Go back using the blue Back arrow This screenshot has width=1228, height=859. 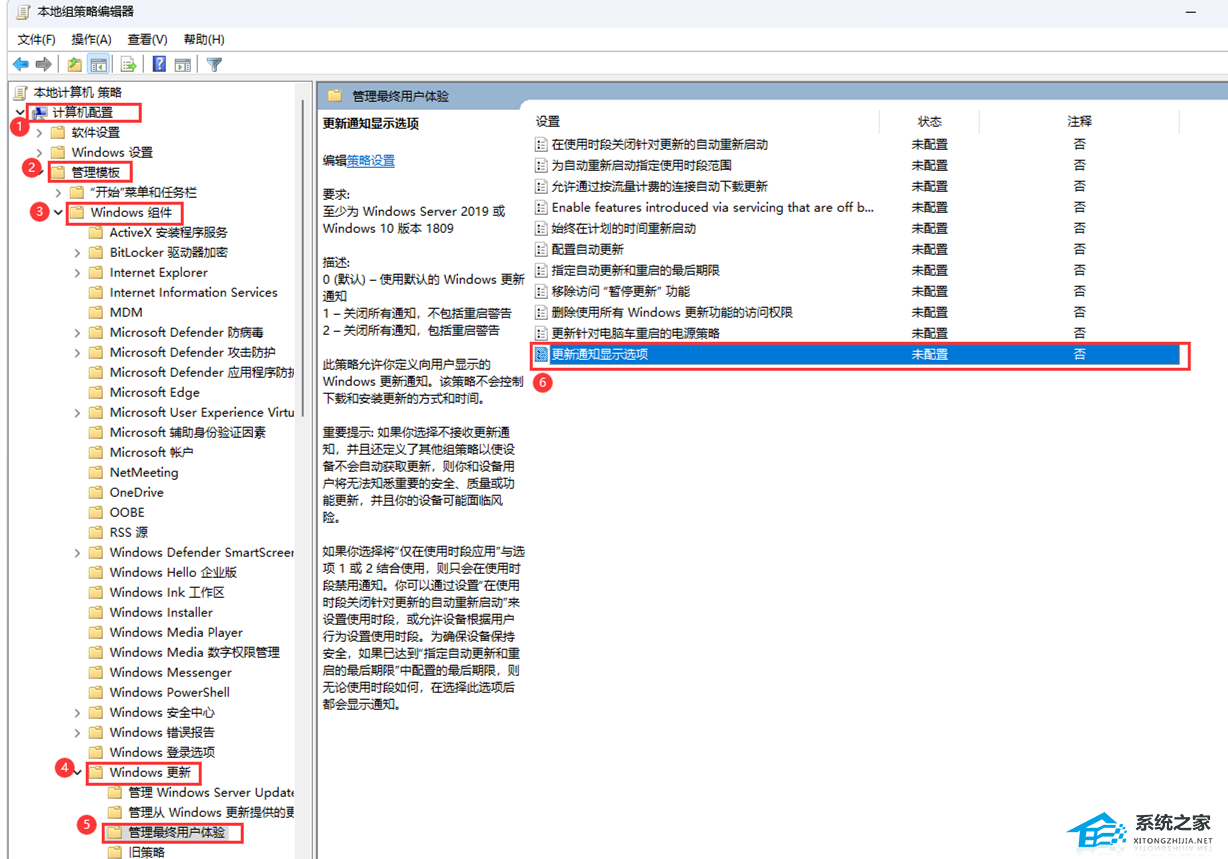[20, 64]
